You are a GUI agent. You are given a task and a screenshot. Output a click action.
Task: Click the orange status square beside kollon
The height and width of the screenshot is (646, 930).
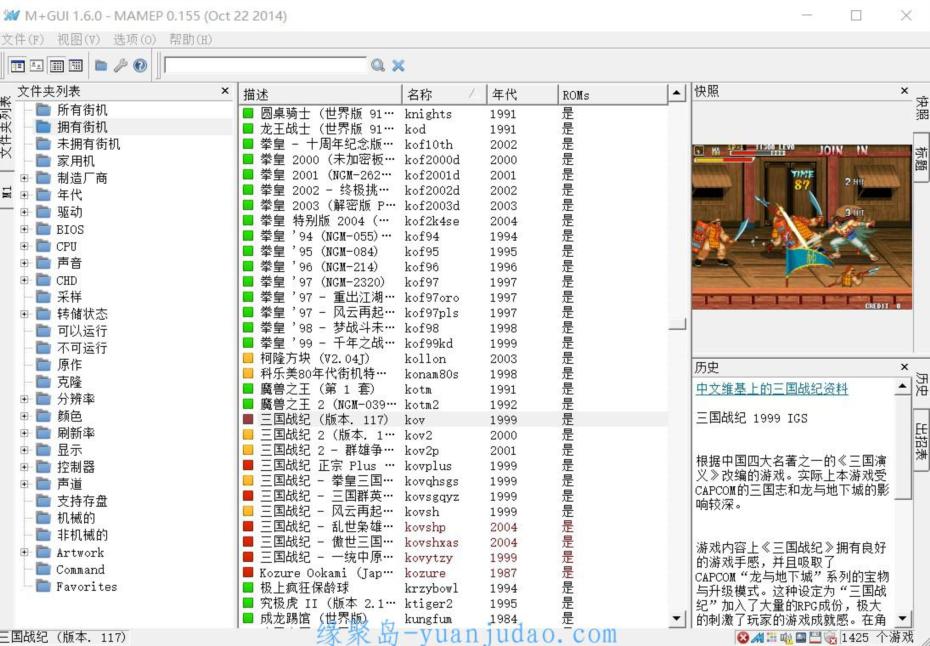[248, 358]
